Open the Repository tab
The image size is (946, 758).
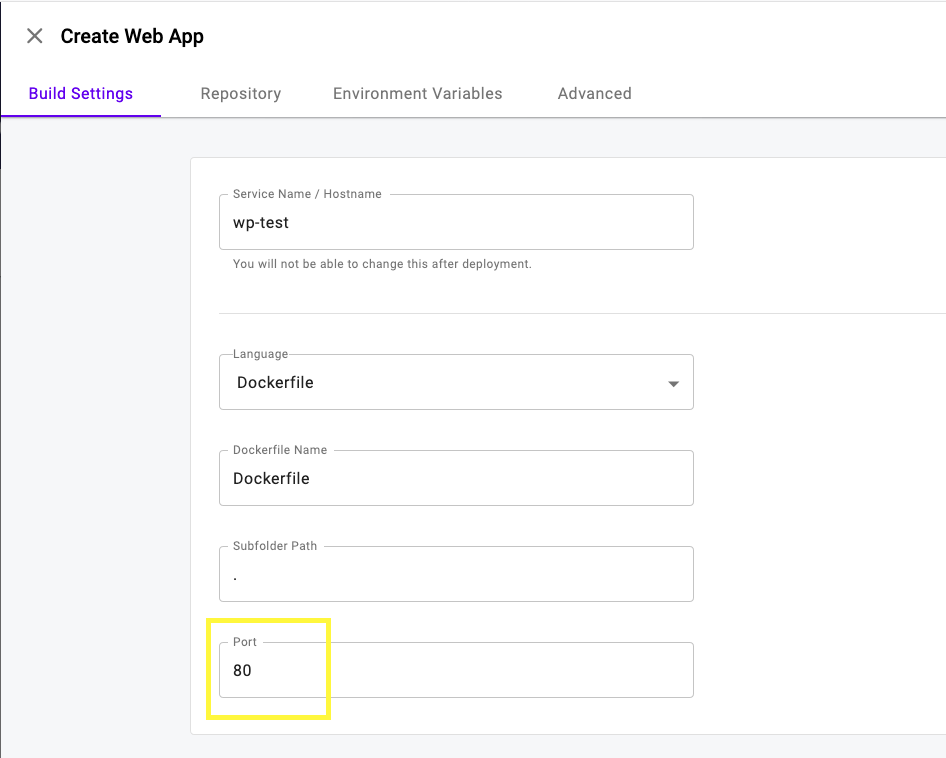[x=240, y=94]
